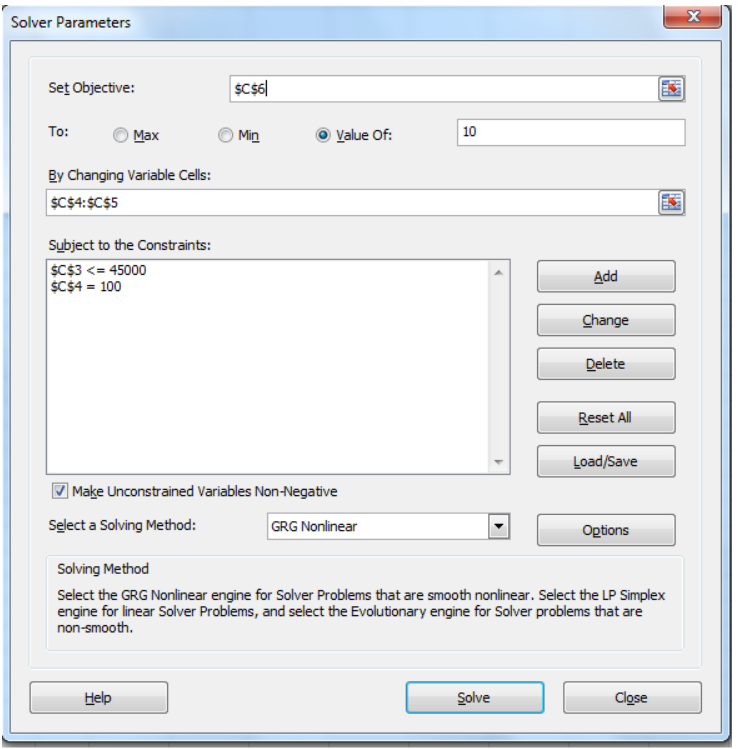Click the Solve button
The width and height of the screenshot is (740, 749).
click(x=474, y=697)
